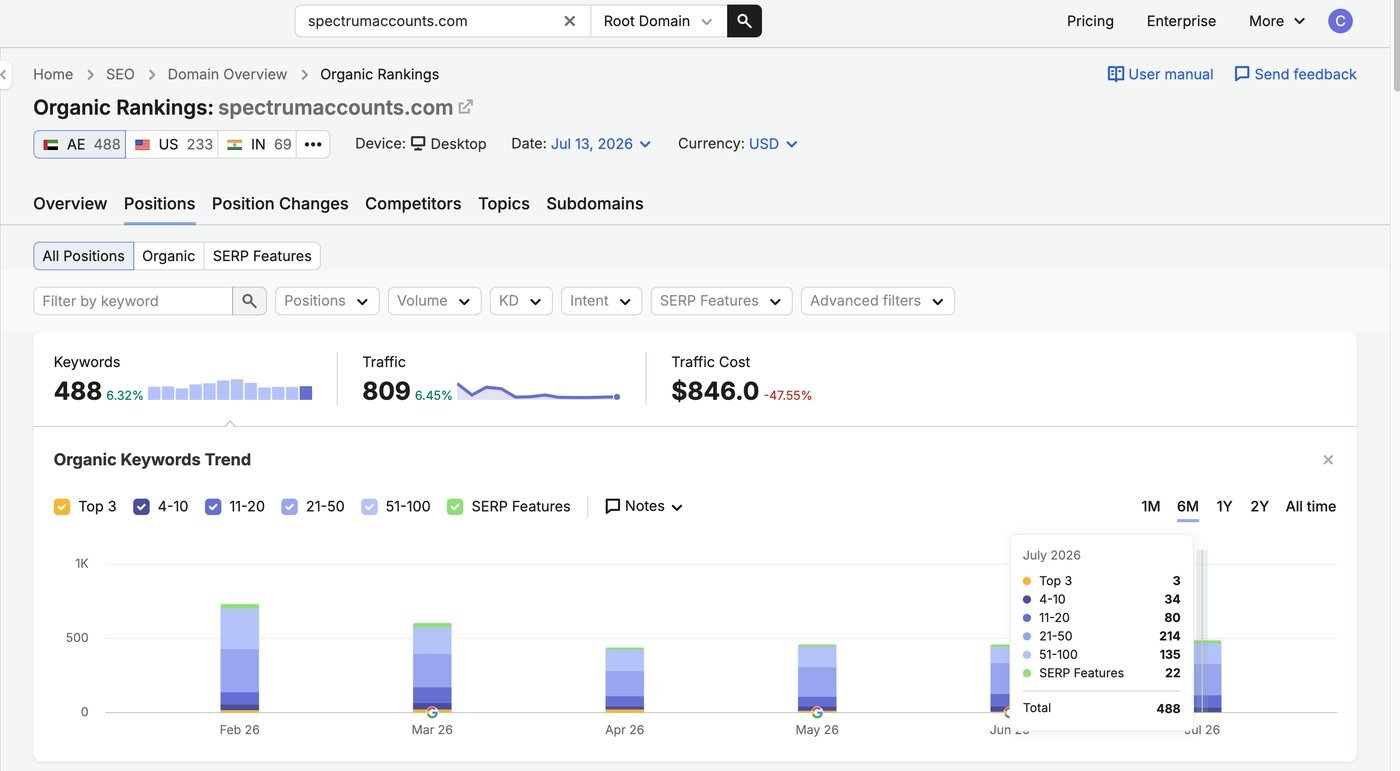Switch to the Competitors tab

[413, 204]
